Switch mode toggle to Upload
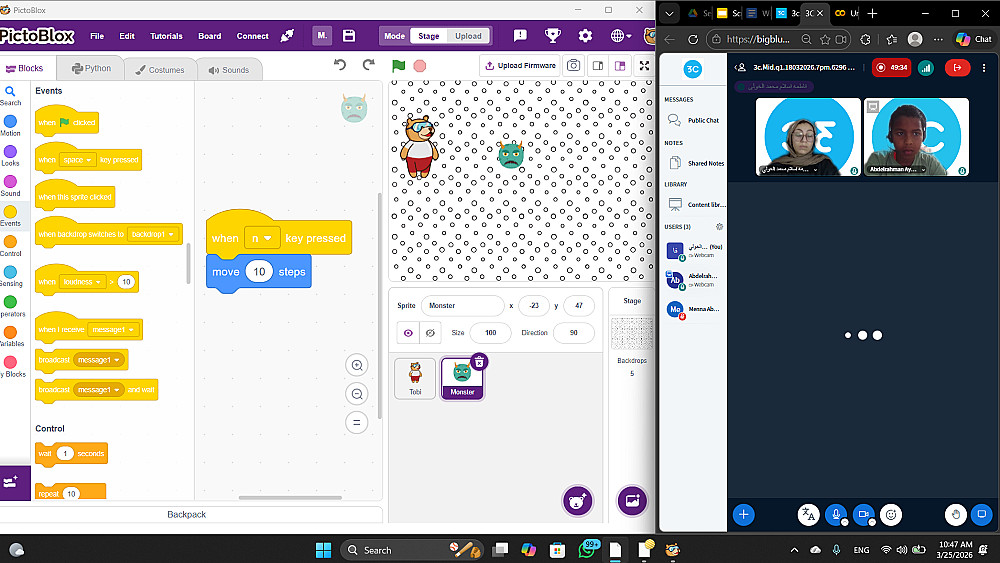Image resolution: width=1000 pixels, height=563 pixels. pyautogui.click(x=468, y=36)
